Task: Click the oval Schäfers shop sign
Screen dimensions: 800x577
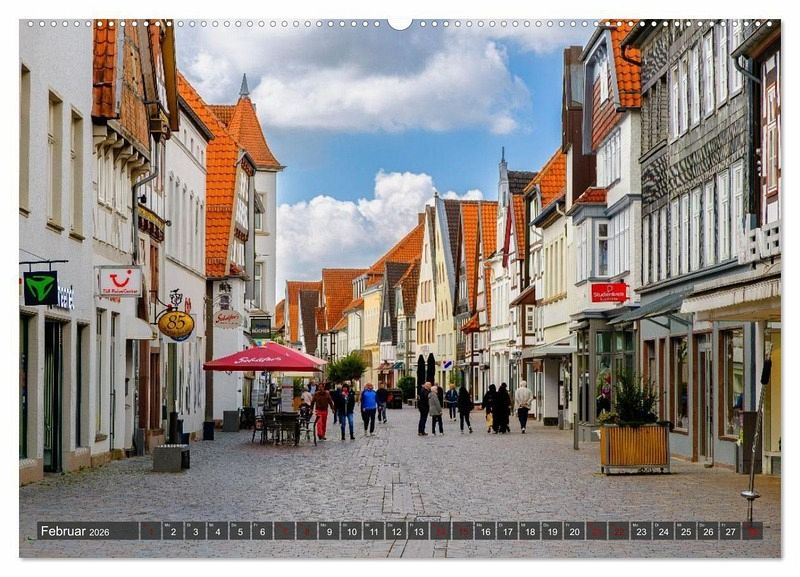Action: pyautogui.click(x=228, y=319)
